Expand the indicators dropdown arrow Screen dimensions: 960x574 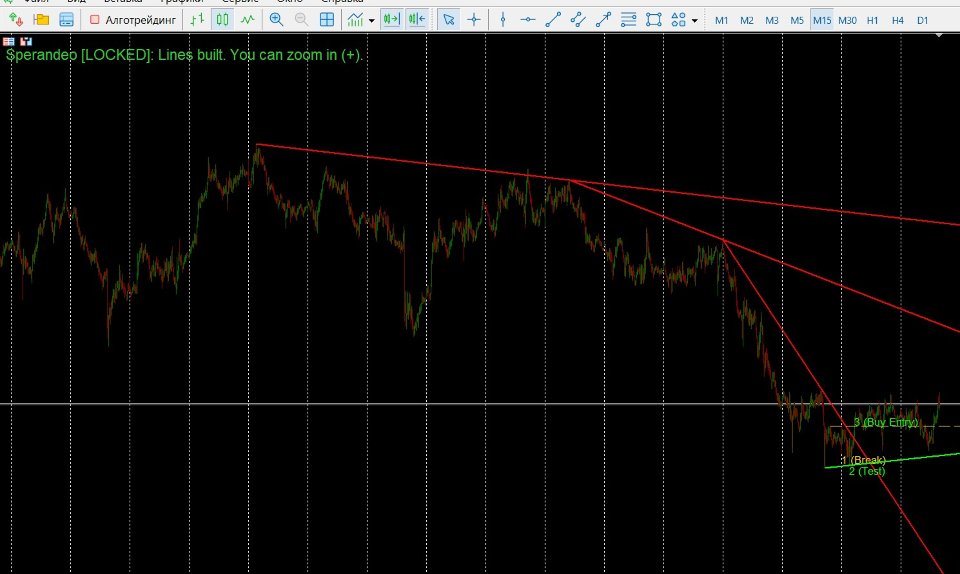click(x=372, y=20)
